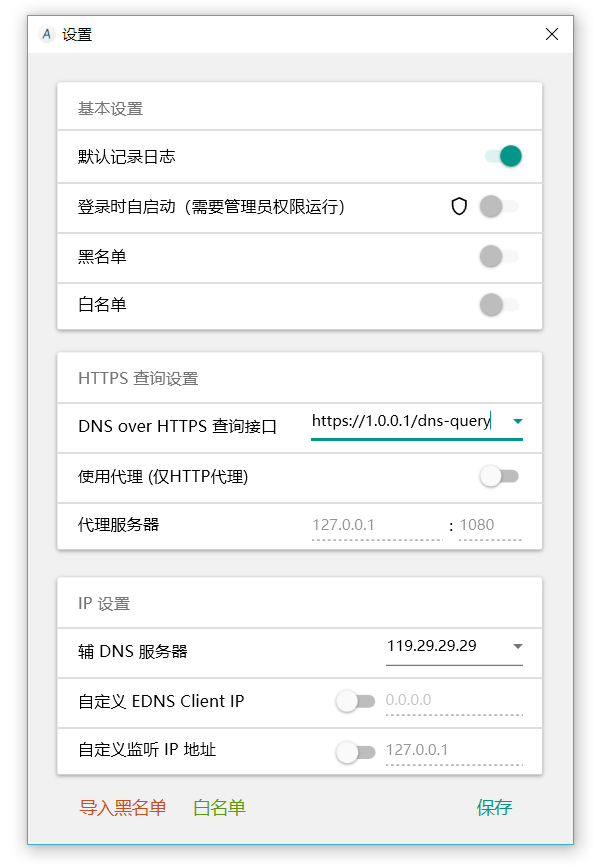The height and width of the screenshot is (865, 600).
Task: Open the secondary DNS server dropdown arrow
Action: [x=517, y=646]
